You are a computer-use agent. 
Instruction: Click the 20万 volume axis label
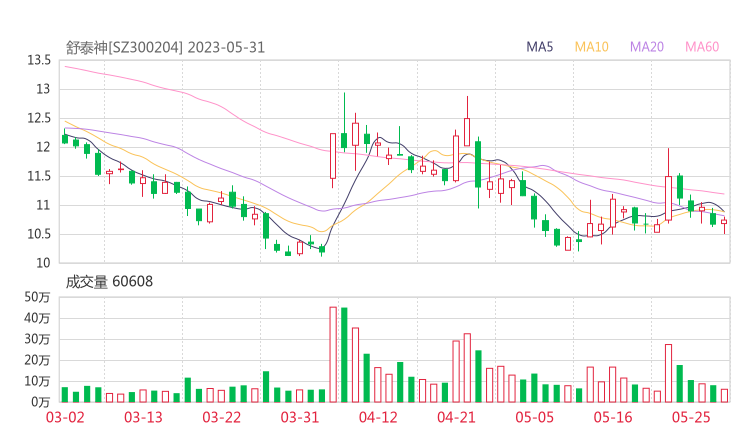pos(37,360)
